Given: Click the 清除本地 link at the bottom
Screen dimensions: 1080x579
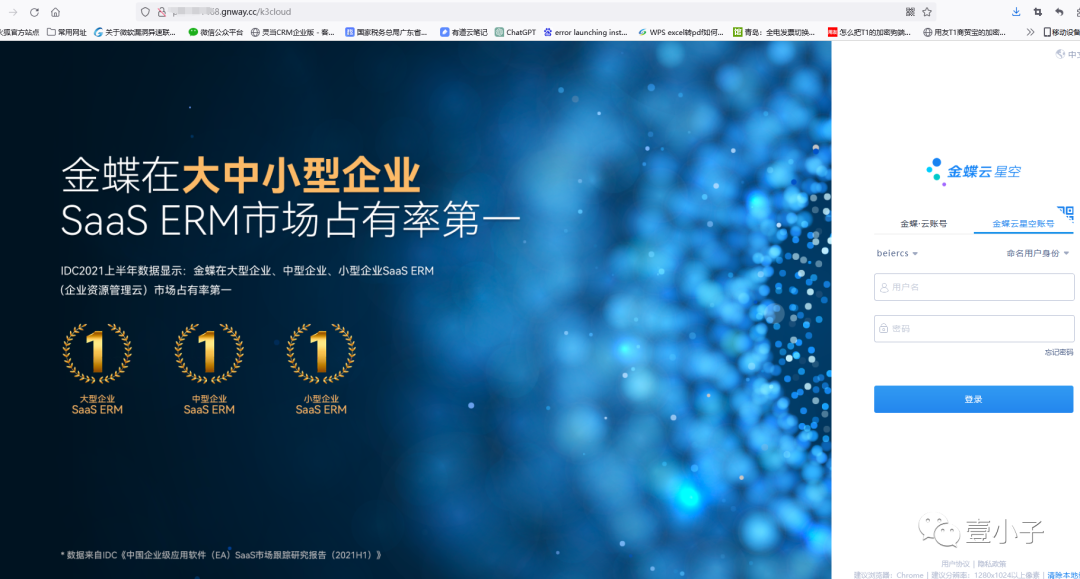Looking at the screenshot, I should coord(1063,575).
